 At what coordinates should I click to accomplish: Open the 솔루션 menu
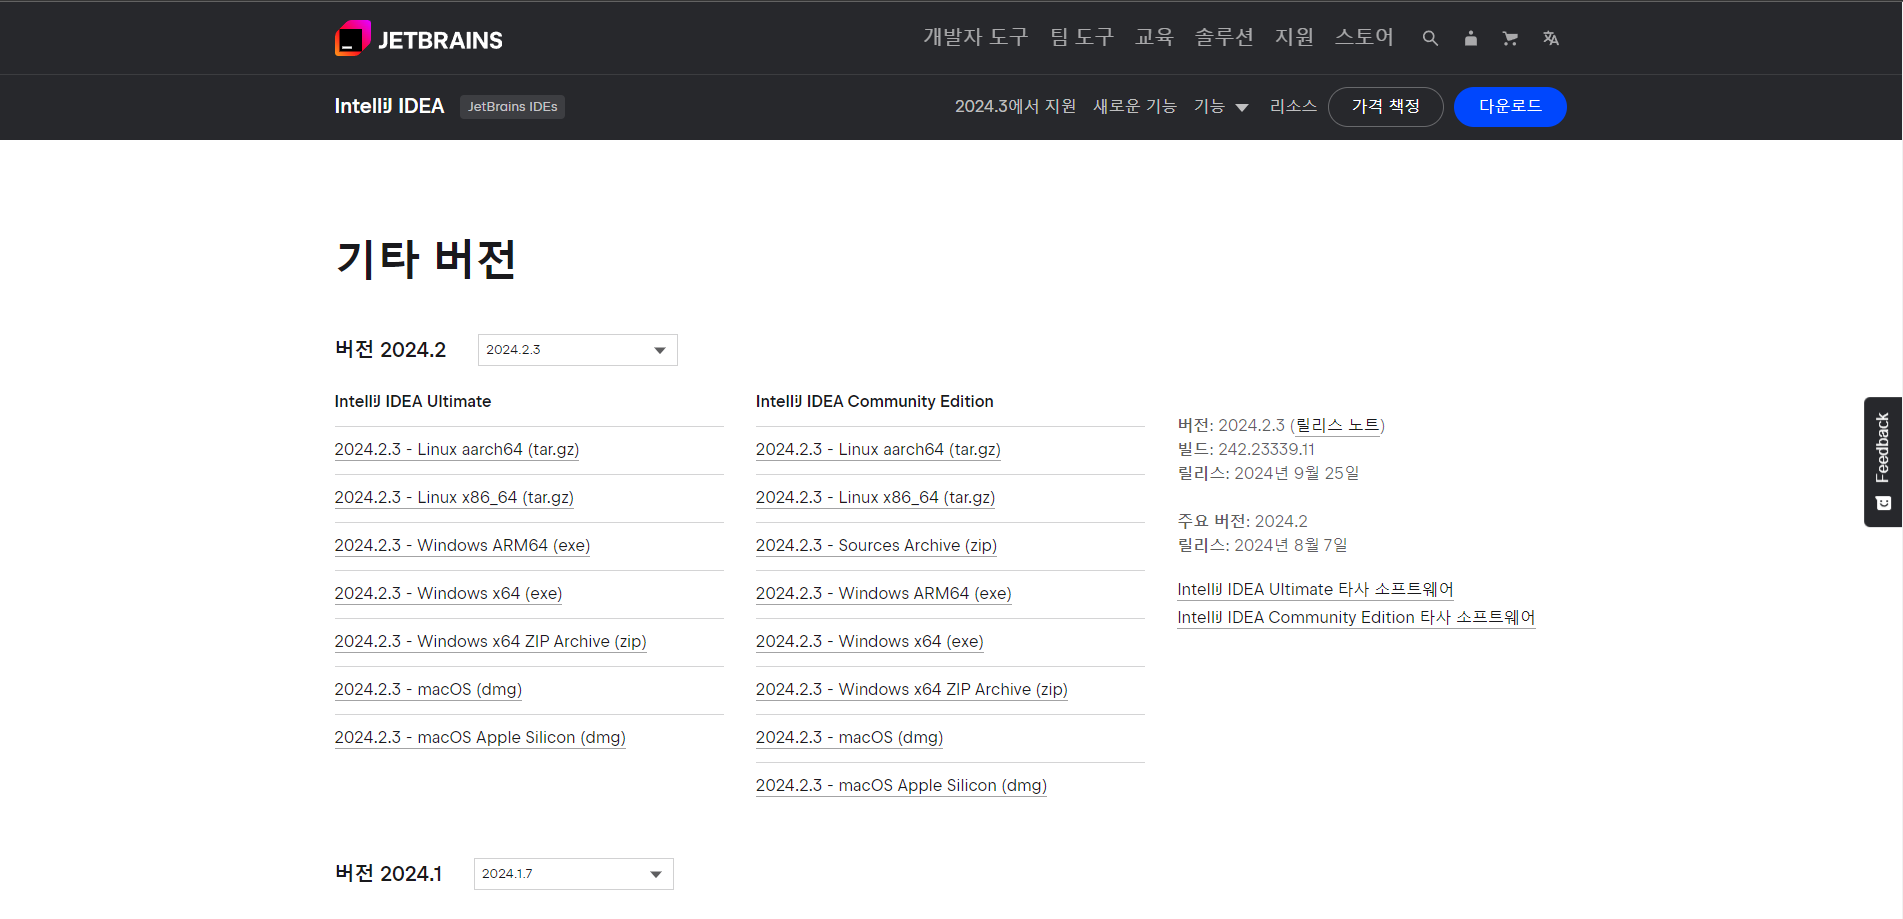click(1224, 37)
